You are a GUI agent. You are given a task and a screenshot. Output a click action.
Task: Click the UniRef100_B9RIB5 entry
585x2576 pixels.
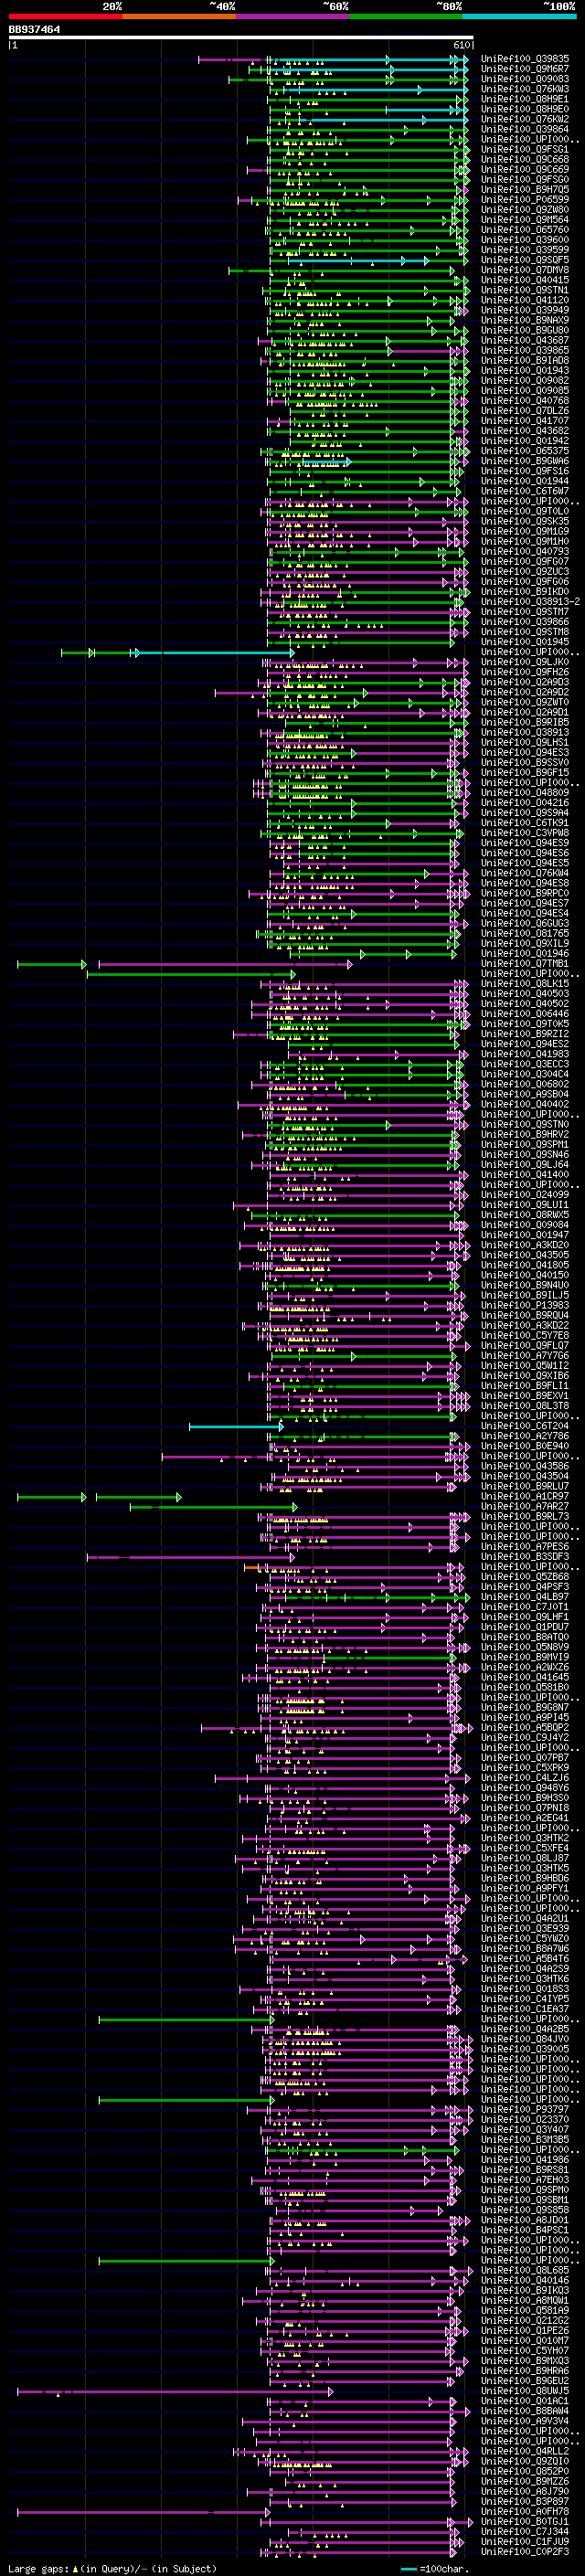click(525, 722)
